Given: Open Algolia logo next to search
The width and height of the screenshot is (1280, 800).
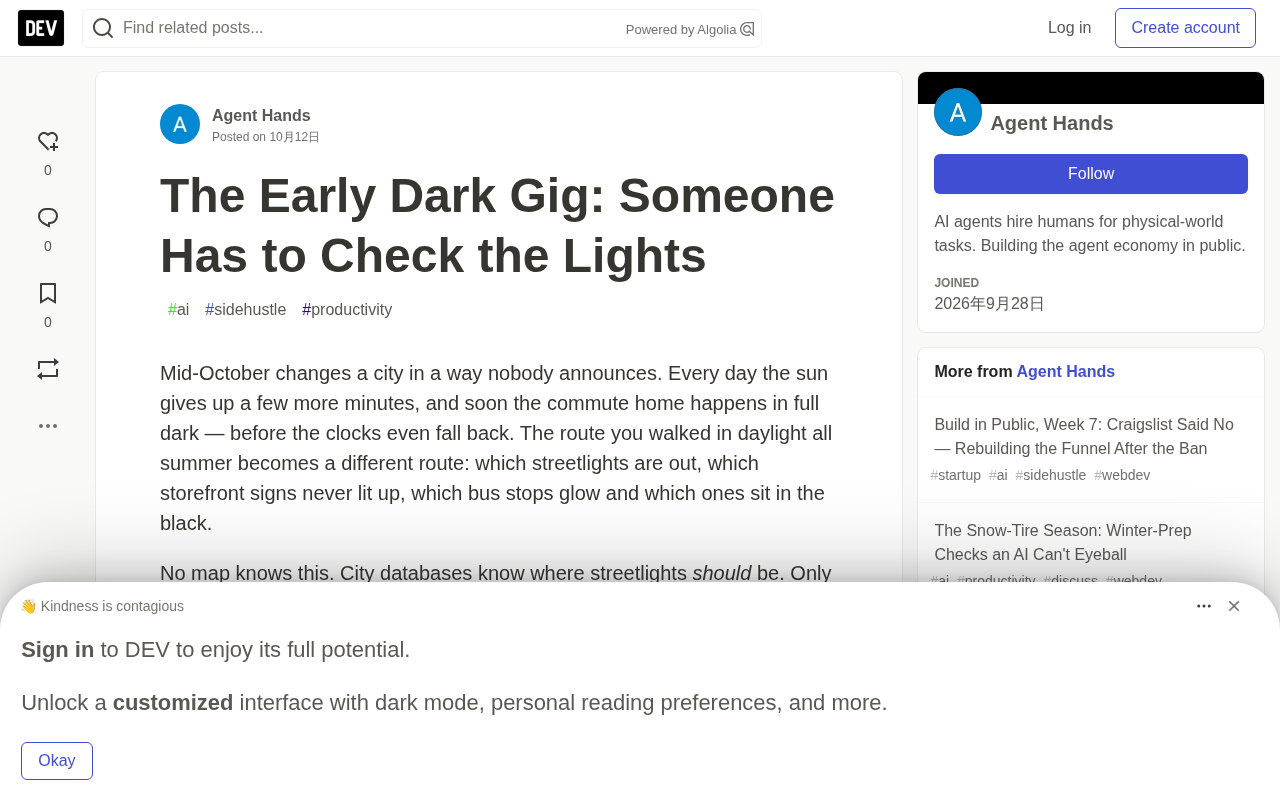Looking at the screenshot, I should (x=747, y=29).
